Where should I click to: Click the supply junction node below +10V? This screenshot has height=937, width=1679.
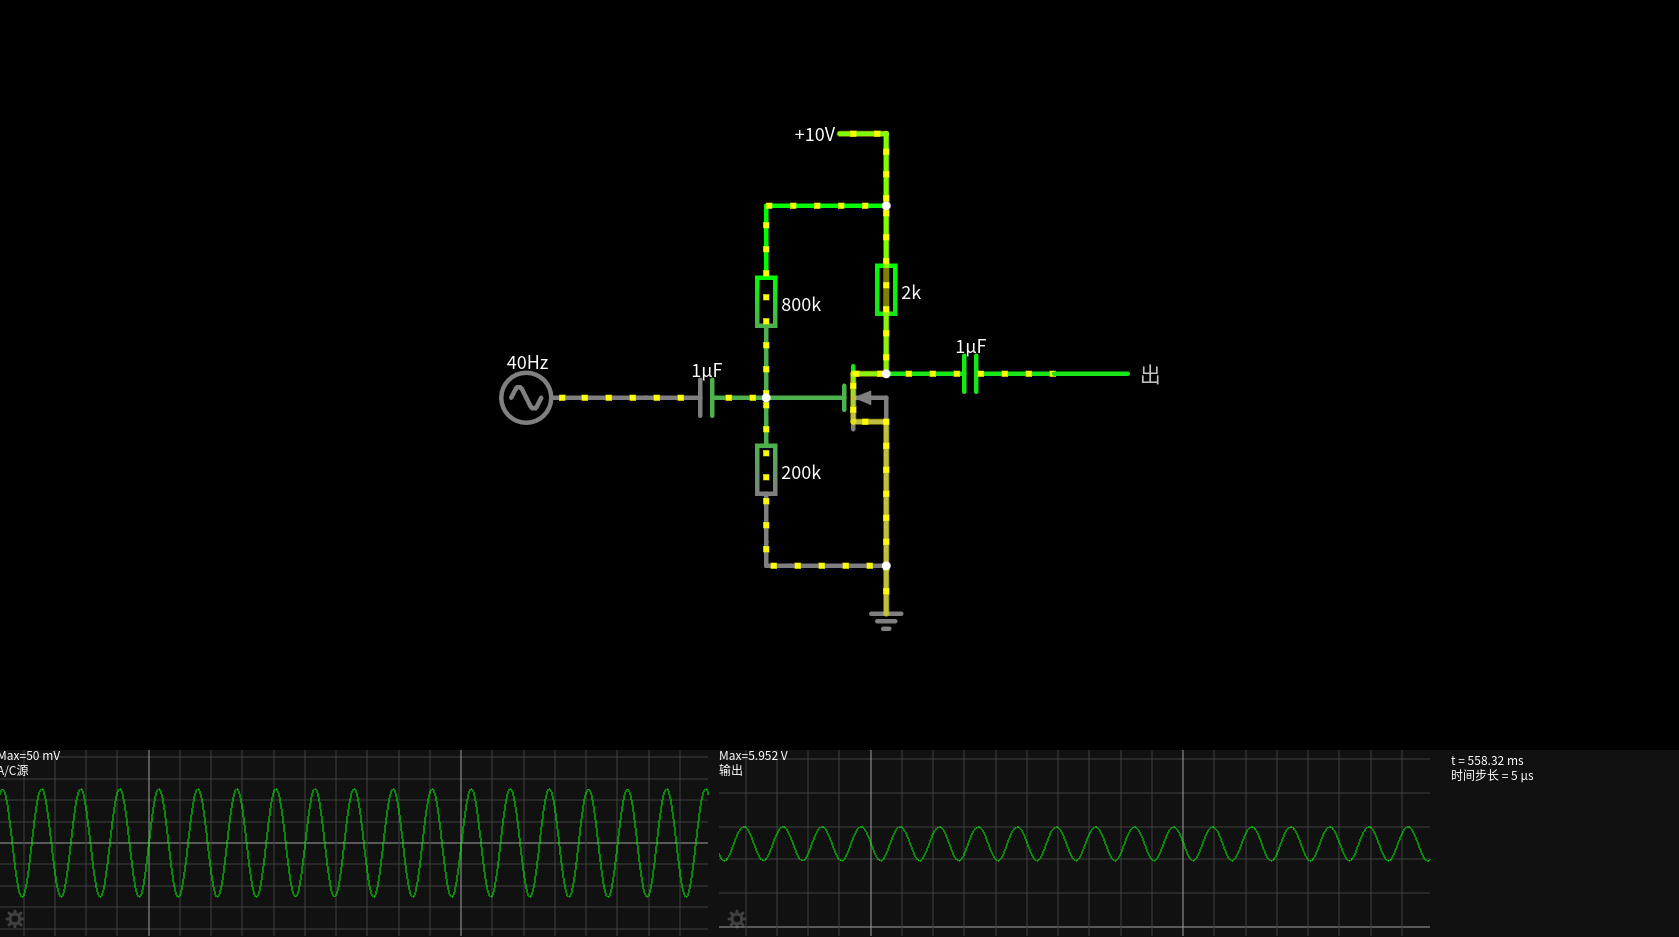[x=886, y=206]
